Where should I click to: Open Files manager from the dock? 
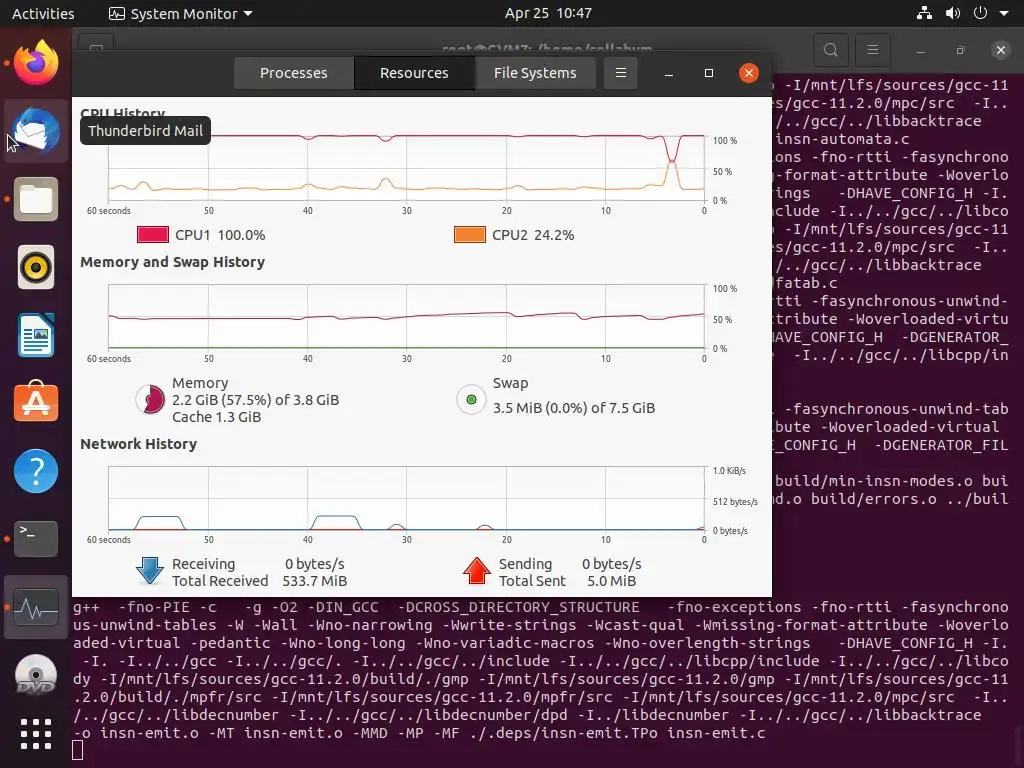pos(36,199)
